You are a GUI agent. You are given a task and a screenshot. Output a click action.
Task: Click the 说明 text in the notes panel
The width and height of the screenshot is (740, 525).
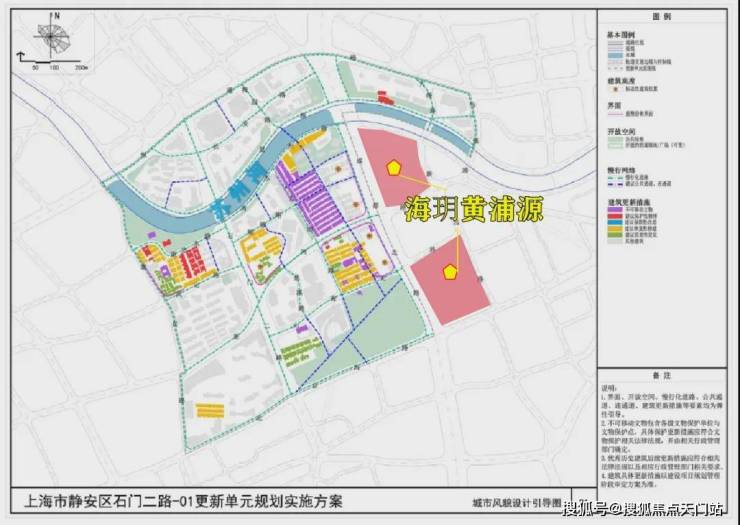click(x=608, y=388)
